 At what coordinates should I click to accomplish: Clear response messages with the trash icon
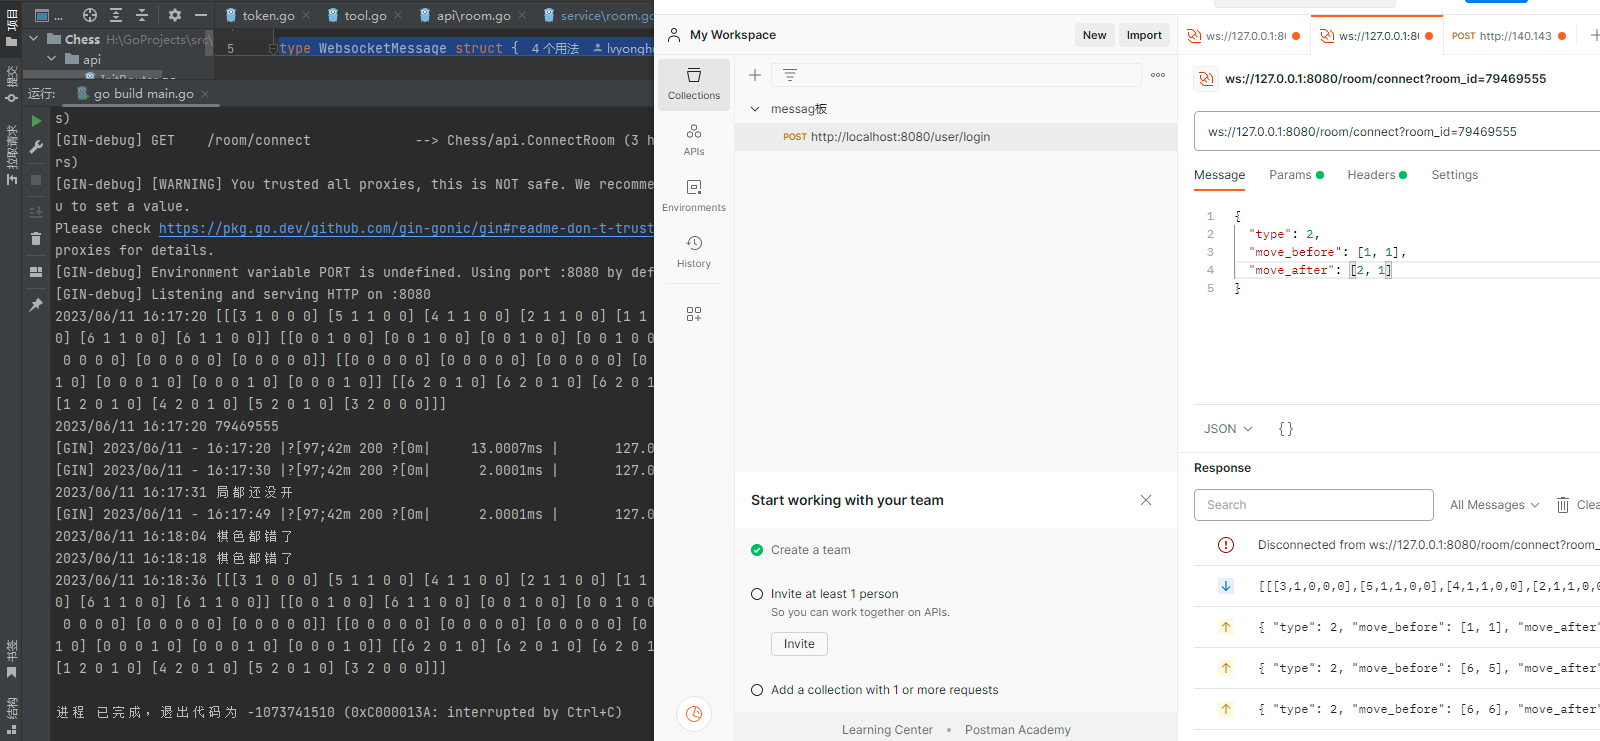[1563, 505]
